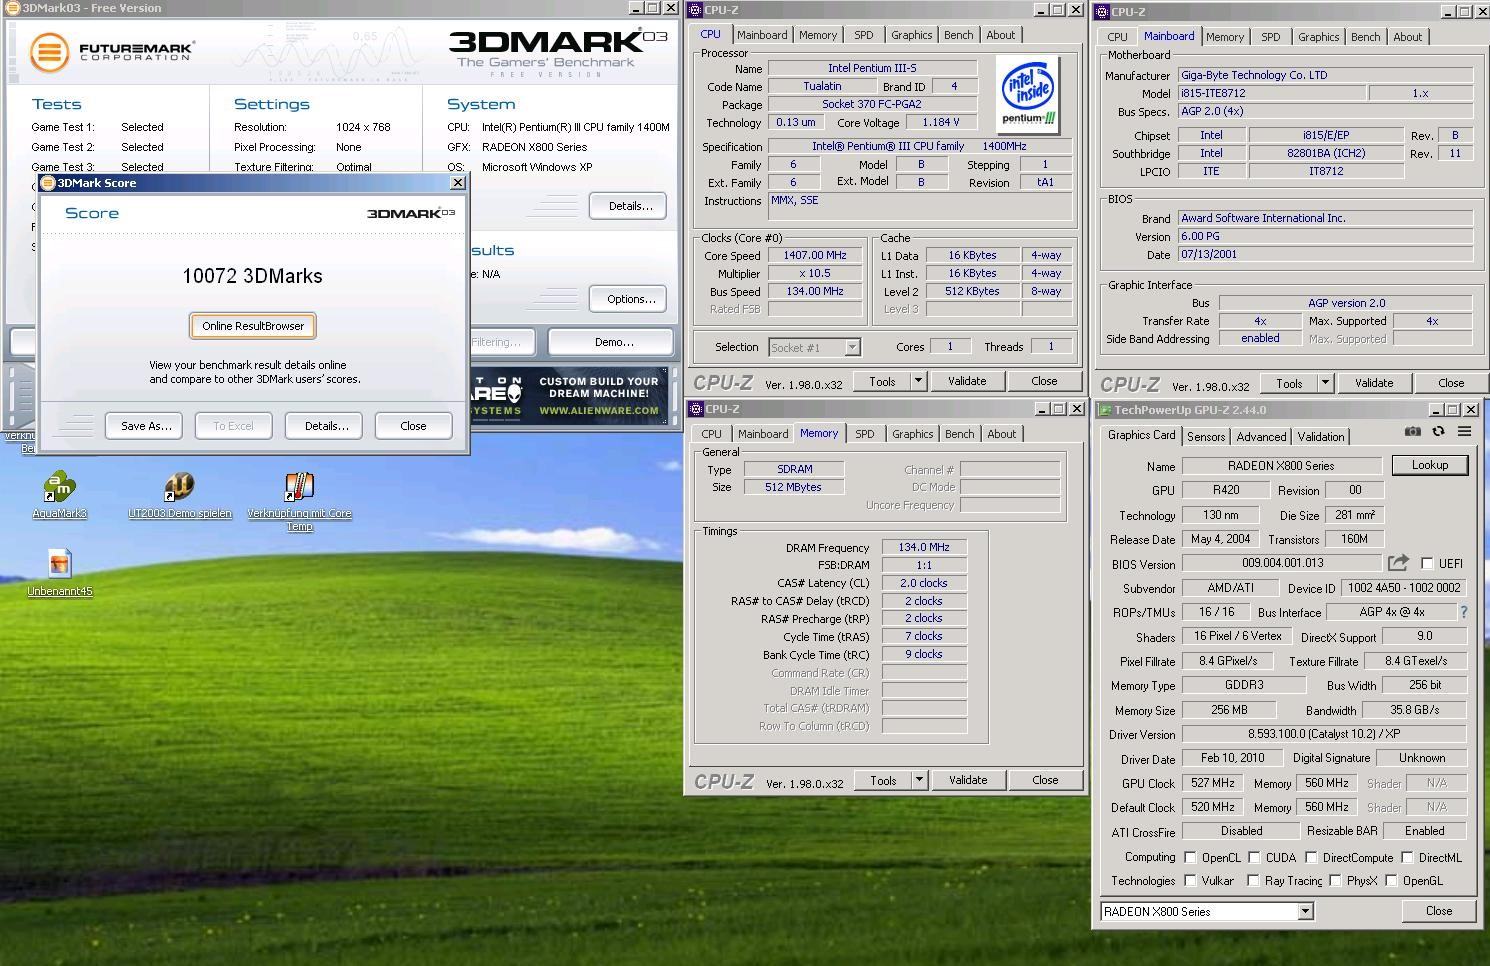
Task: Click the BIOS date 07/13/2001 field
Action: tap(1325, 254)
